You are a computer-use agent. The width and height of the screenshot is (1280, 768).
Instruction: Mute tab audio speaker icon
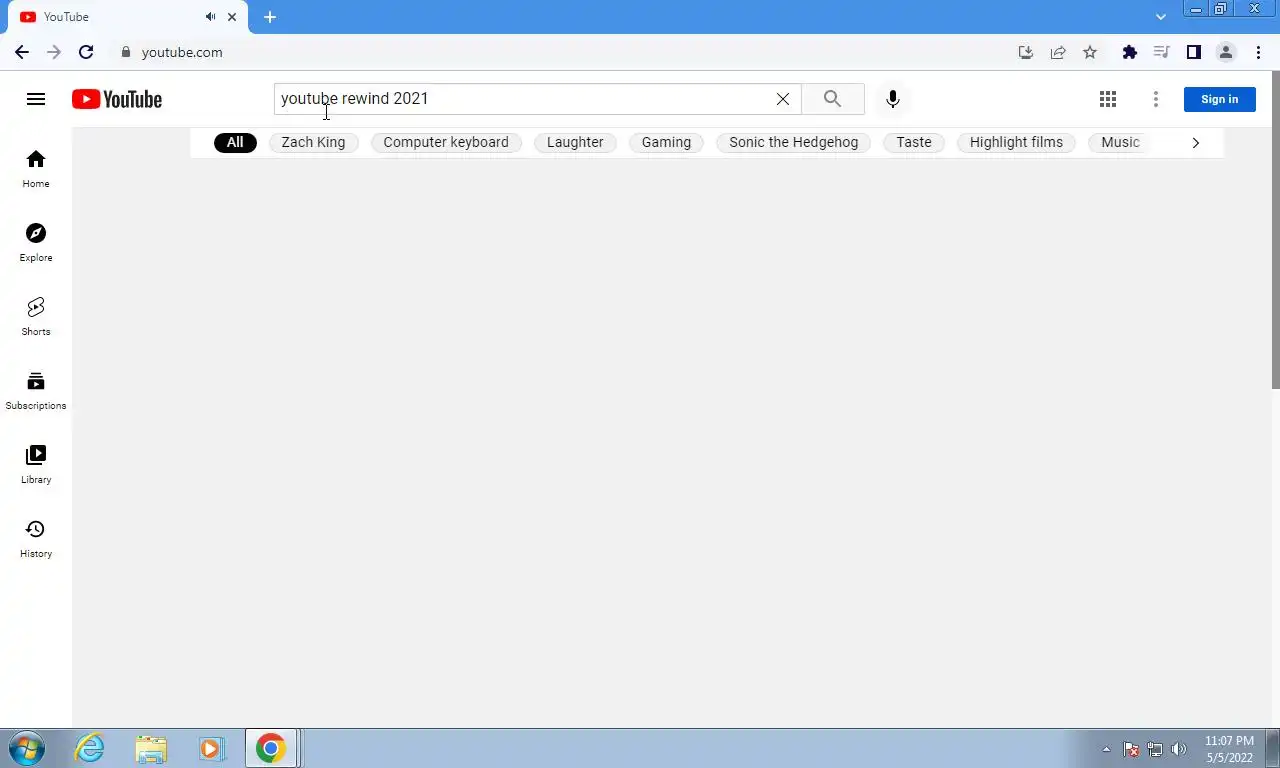tap(210, 17)
